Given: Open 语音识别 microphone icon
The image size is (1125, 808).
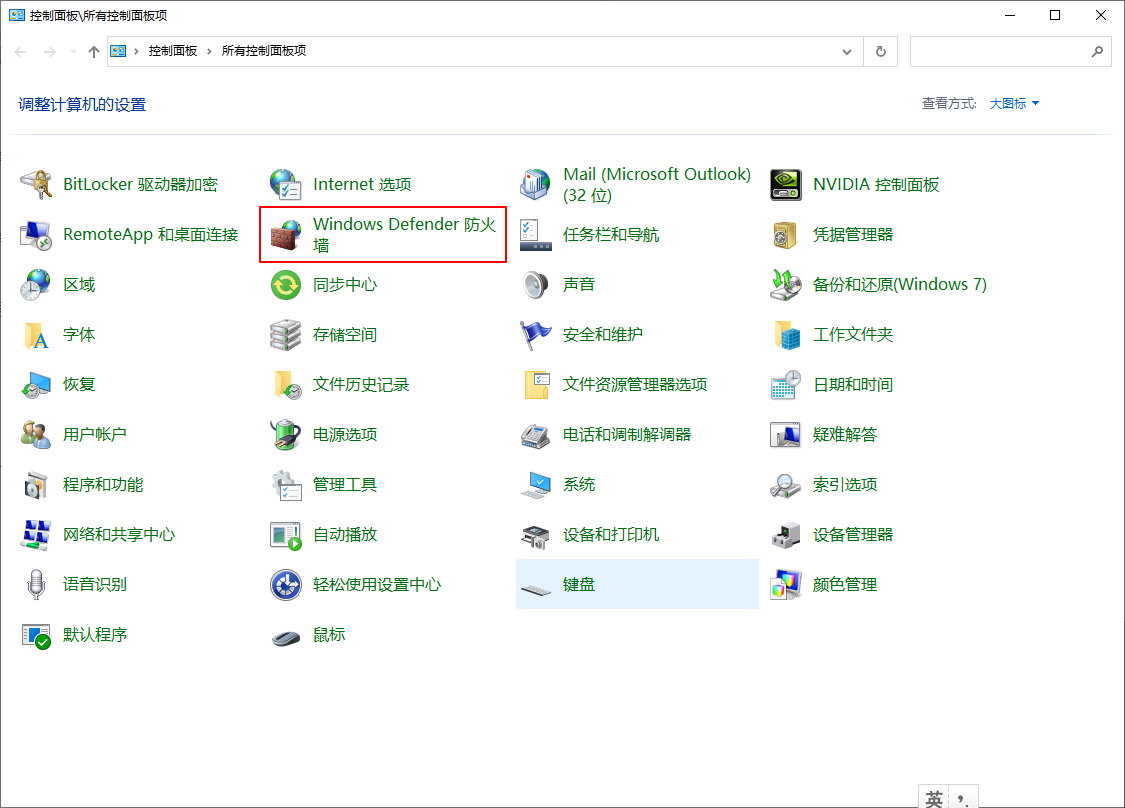Looking at the screenshot, I should coord(35,585).
